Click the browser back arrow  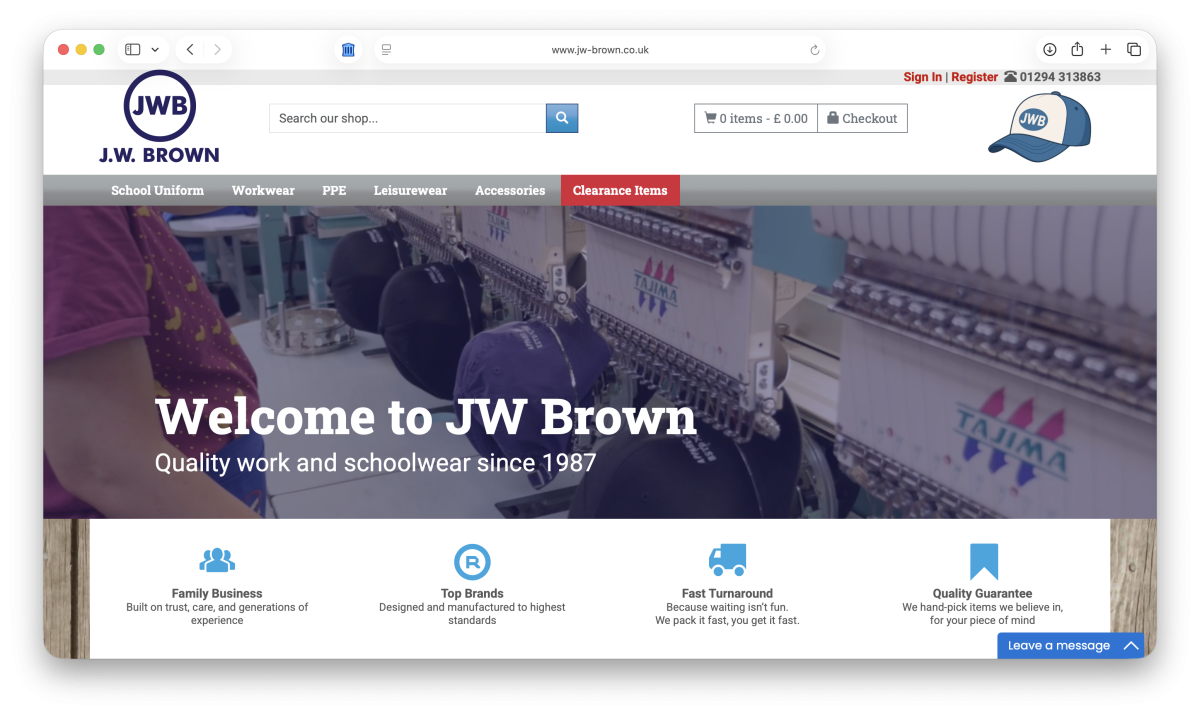click(189, 48)
